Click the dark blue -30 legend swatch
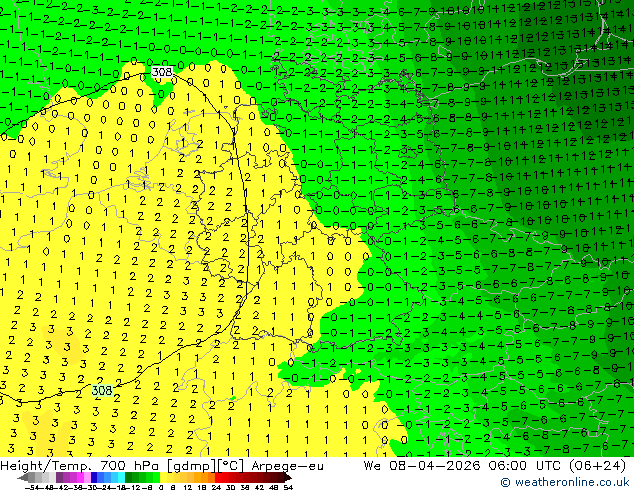This screenshot has height=490, width=634. click(94, 477)
